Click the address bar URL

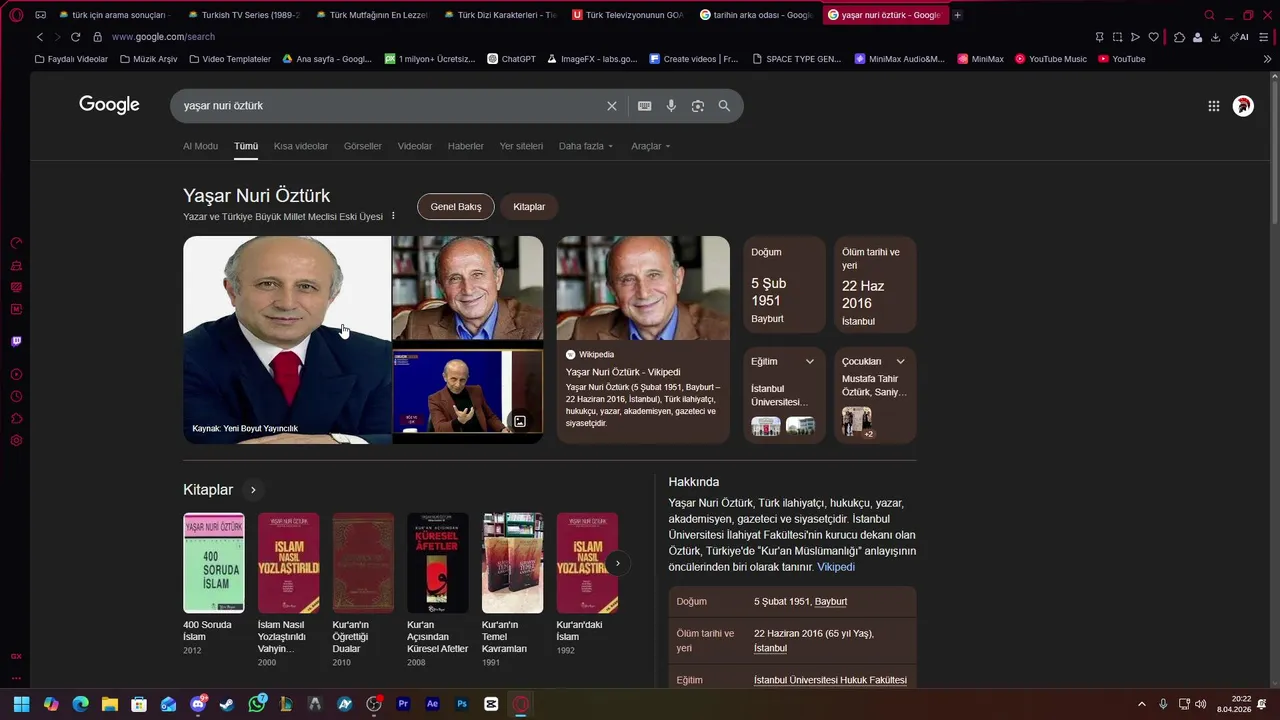163,37
